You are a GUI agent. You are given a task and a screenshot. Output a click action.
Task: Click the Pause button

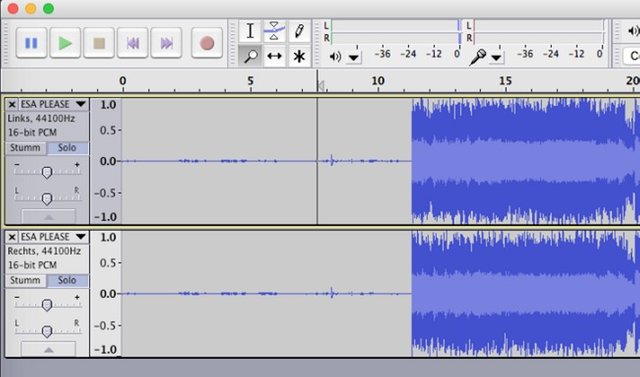point(31,43)
